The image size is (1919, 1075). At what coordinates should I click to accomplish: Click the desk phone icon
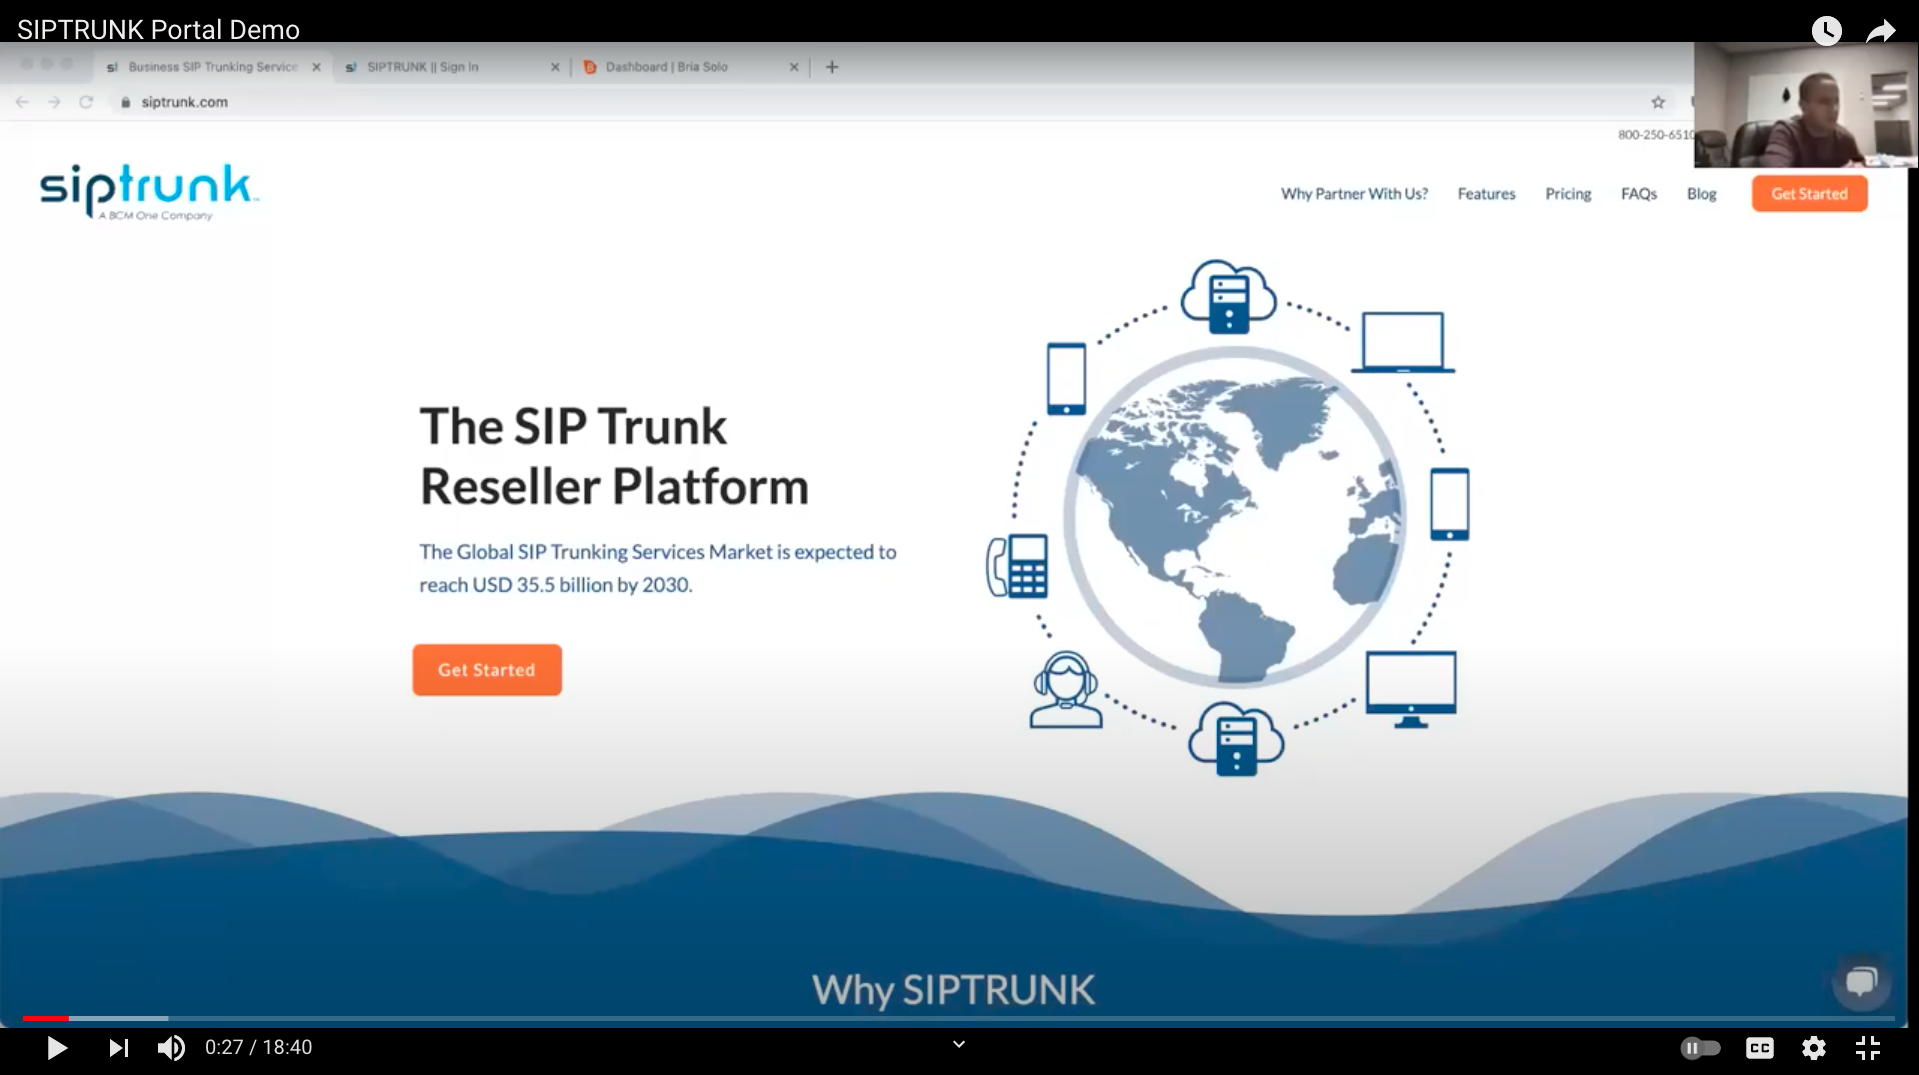click(x=1017, y=566)
